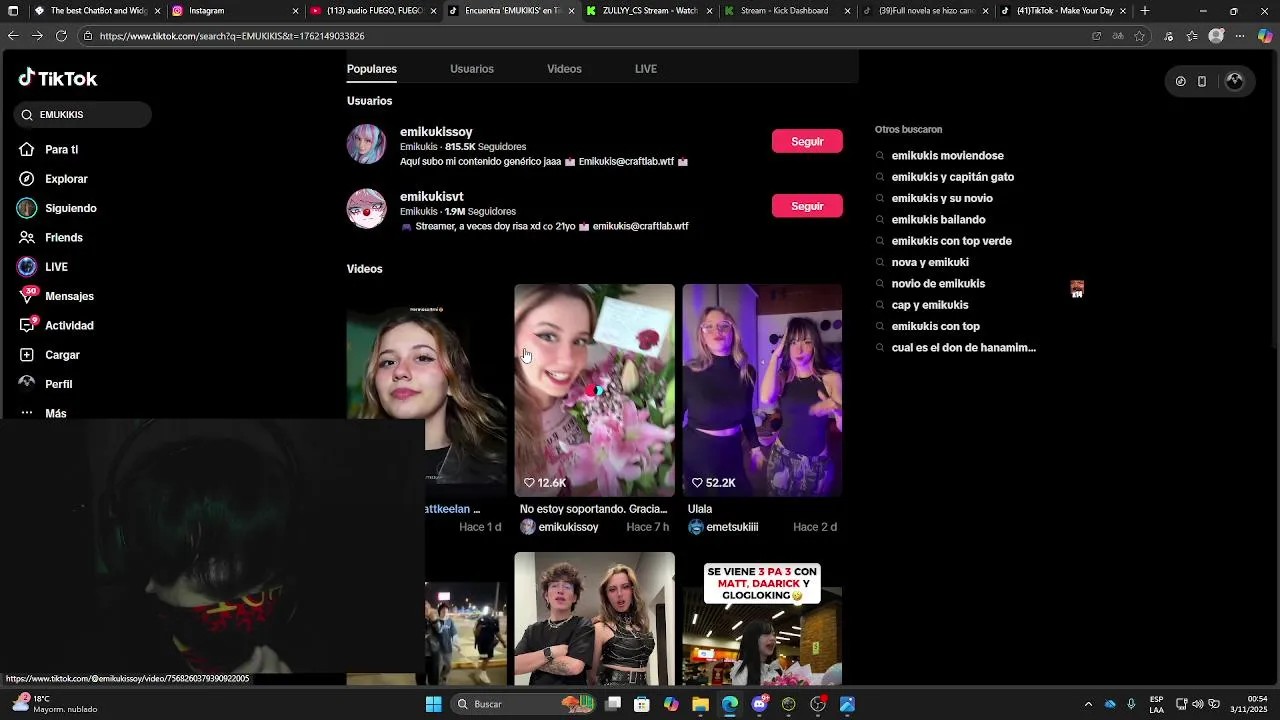Add page to favorites star icon
The width and height of the screenshot is (1280, 720).
coord(1139,36)
